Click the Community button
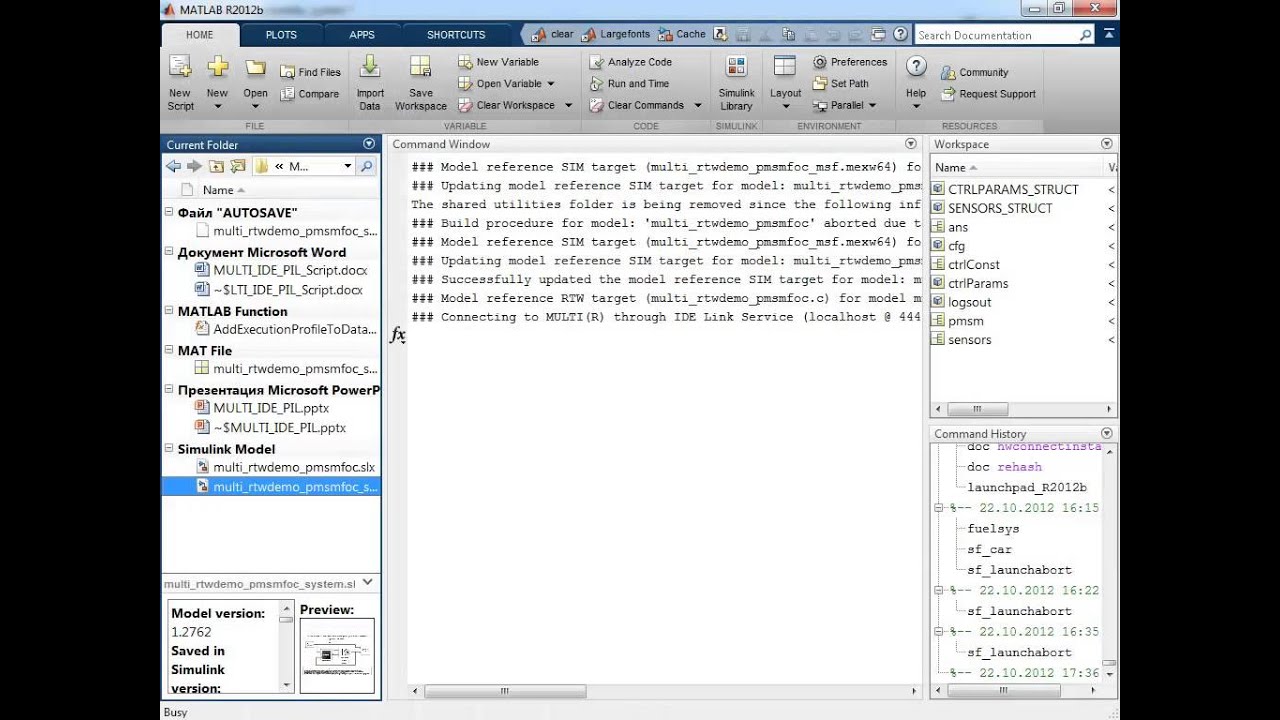Screen dimensions: 1280x720 [x=983, y=72]
